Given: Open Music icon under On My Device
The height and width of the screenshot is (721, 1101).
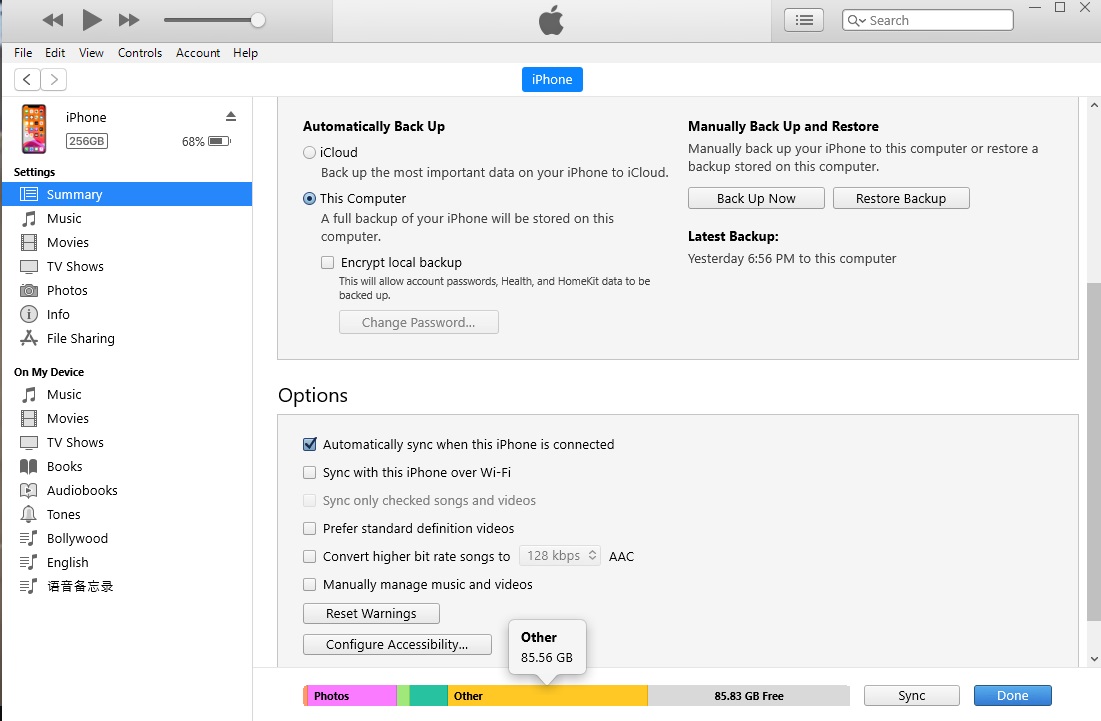Looking at the screenshot, I should coord(29,395).
